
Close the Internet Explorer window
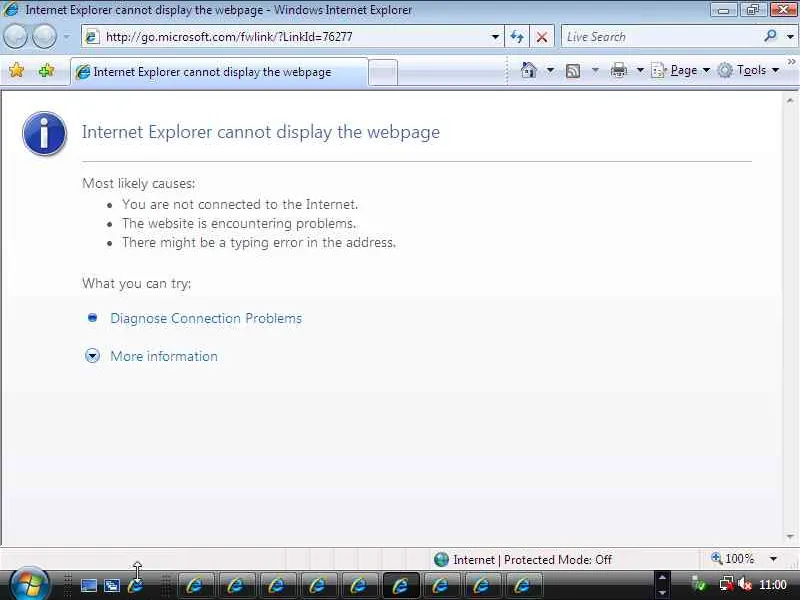tap(783, 10)
